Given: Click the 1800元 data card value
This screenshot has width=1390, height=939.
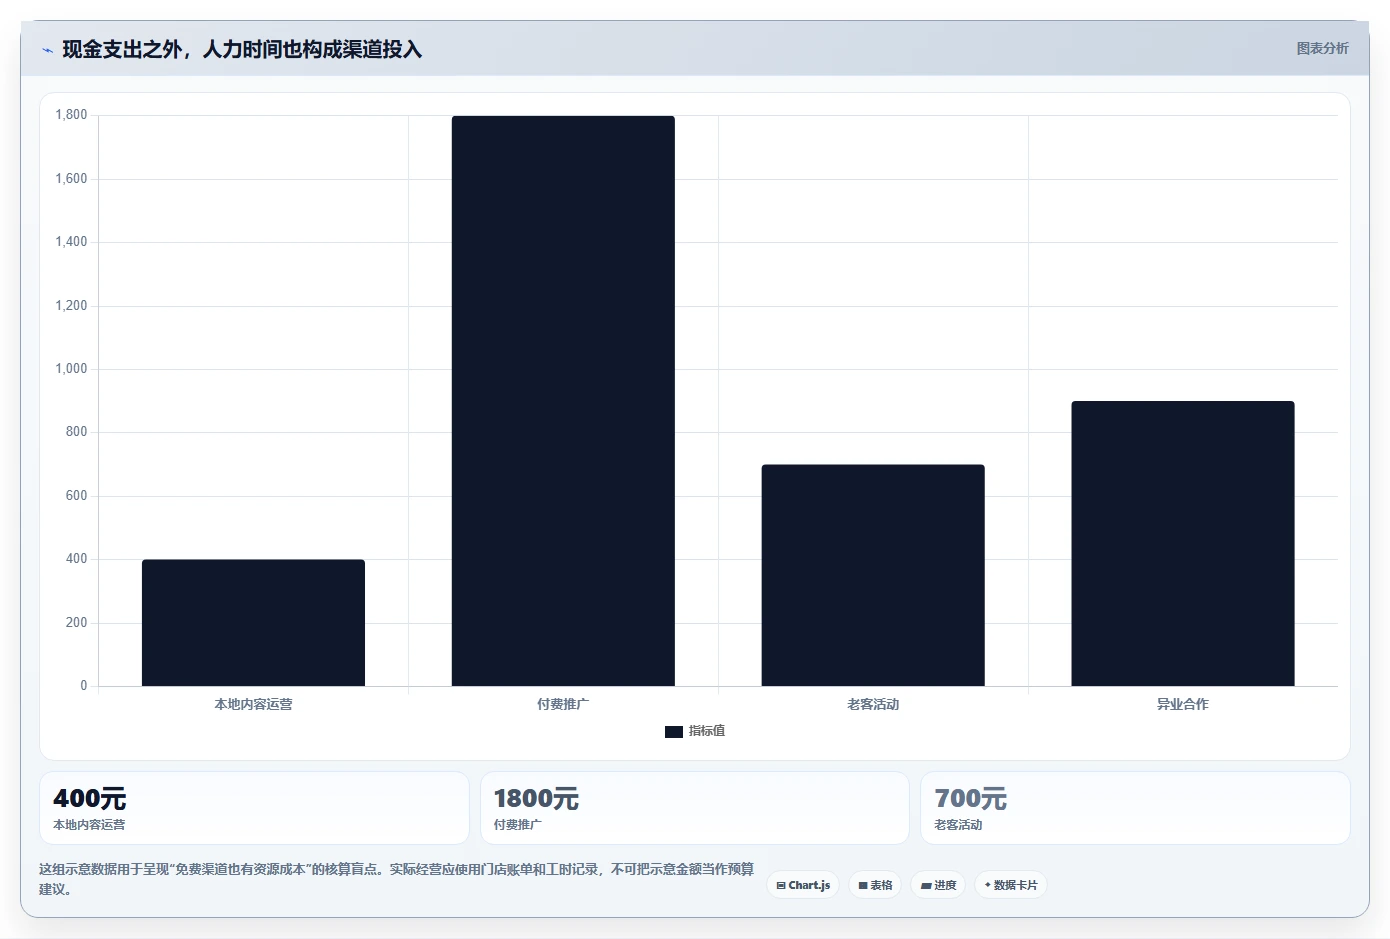Looking at the screenshot, I should tap(536, 799).
